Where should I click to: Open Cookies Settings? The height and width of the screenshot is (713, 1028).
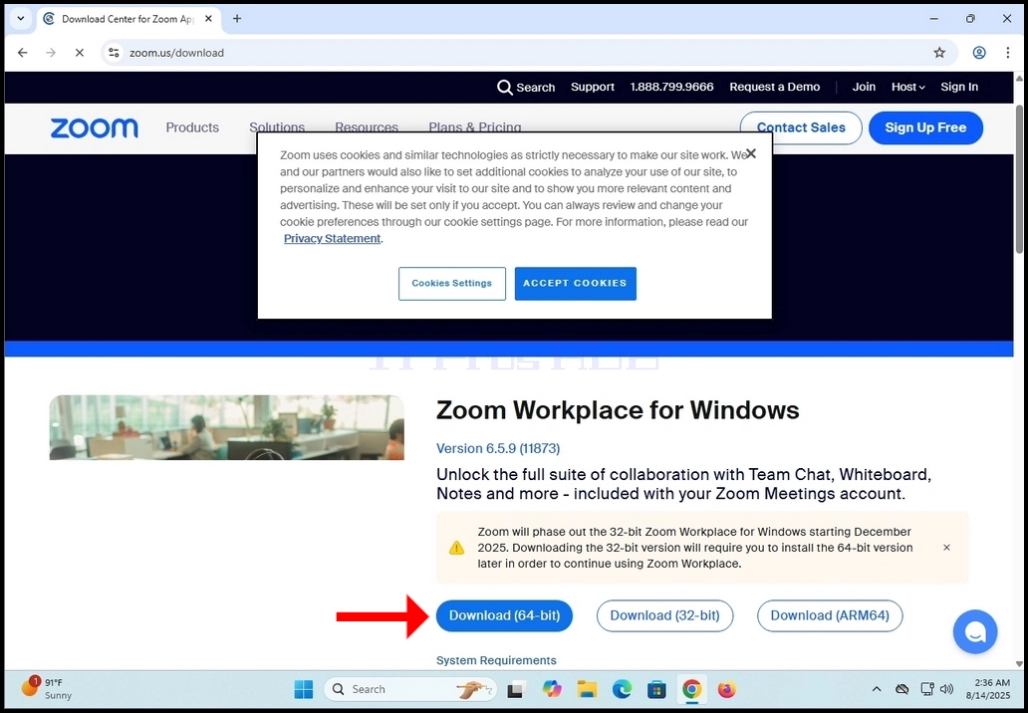pos(452,284)
